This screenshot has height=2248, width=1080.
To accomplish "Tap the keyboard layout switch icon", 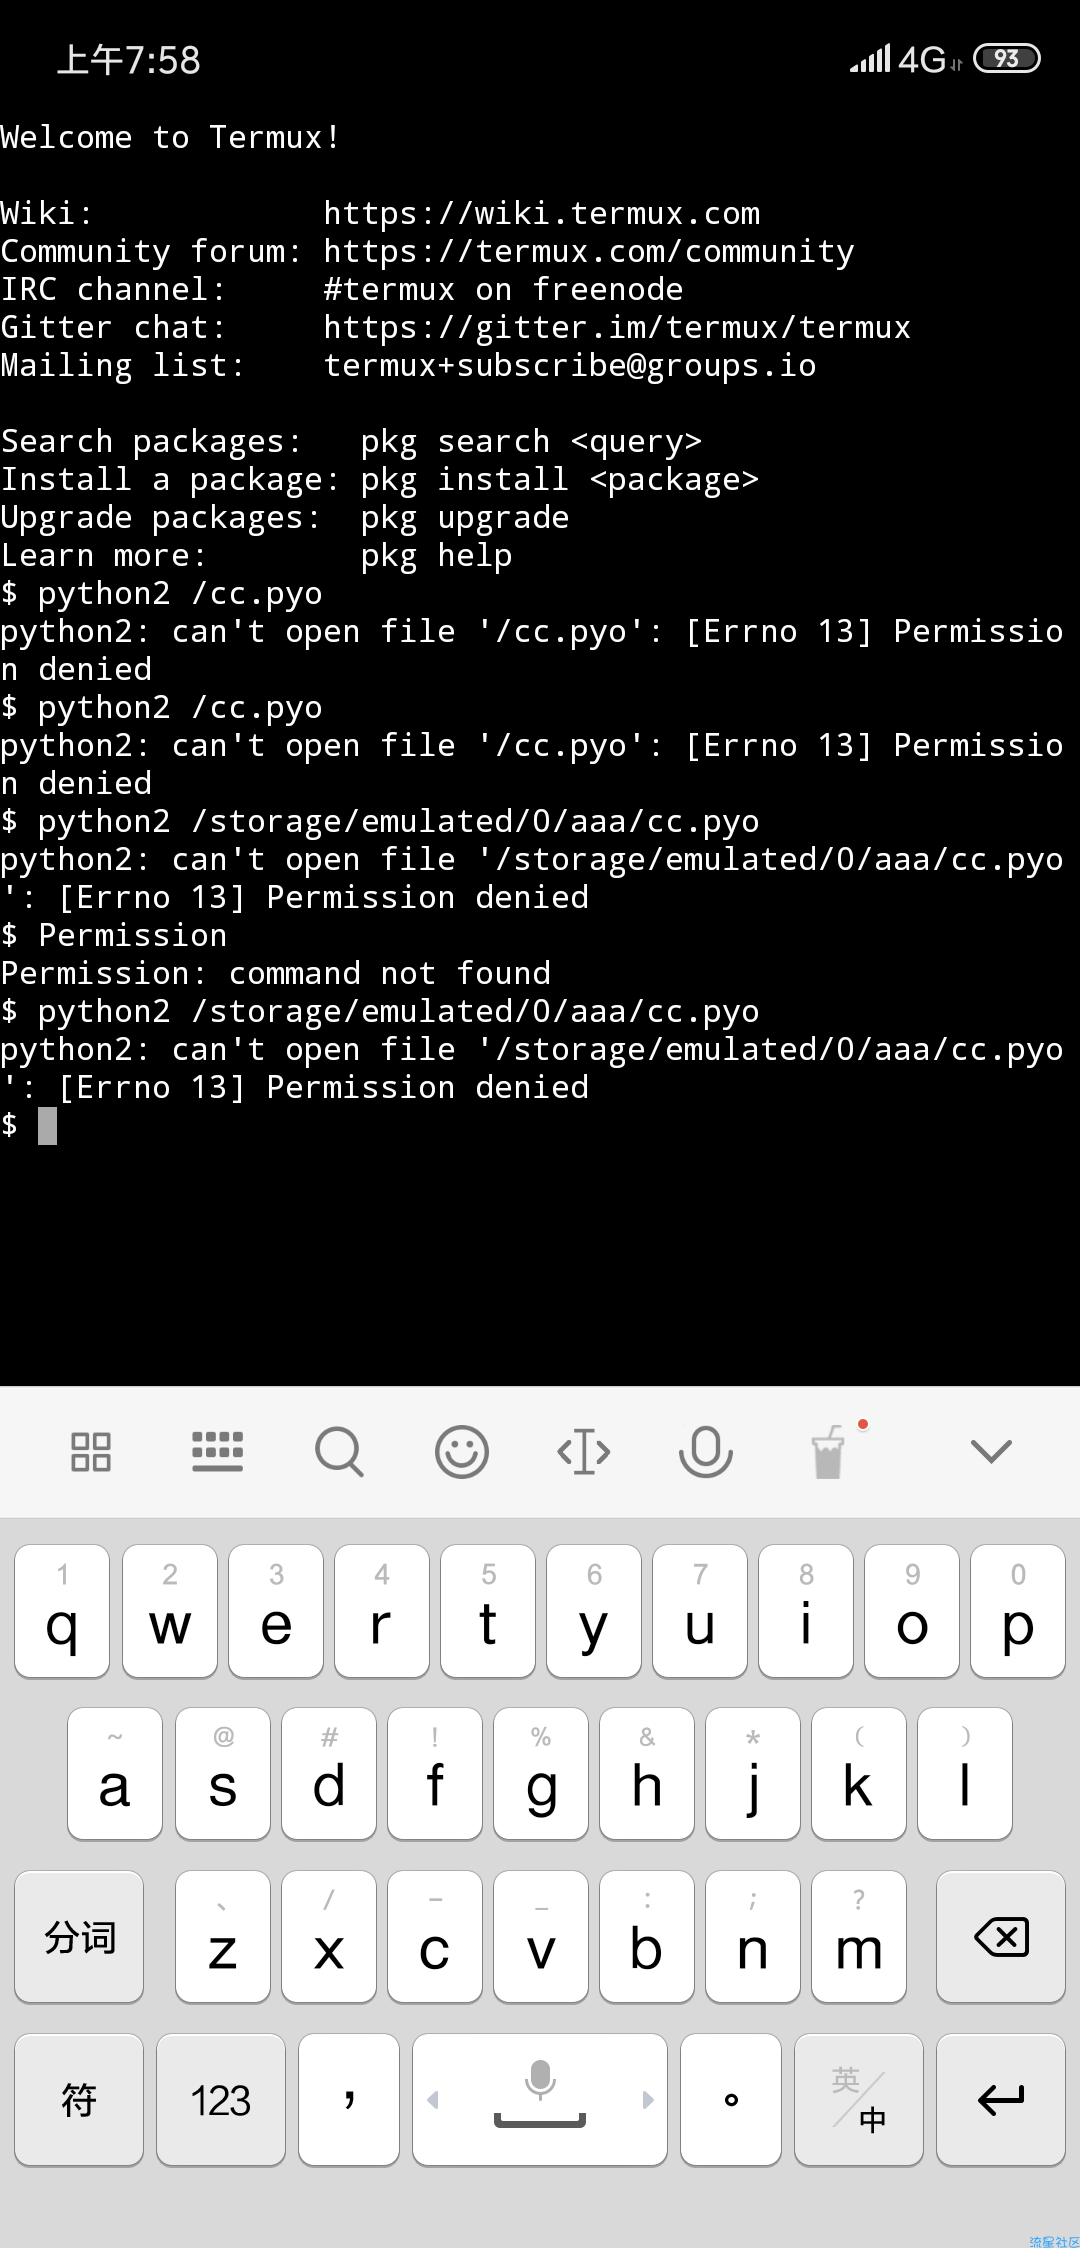I will 217,1451.
